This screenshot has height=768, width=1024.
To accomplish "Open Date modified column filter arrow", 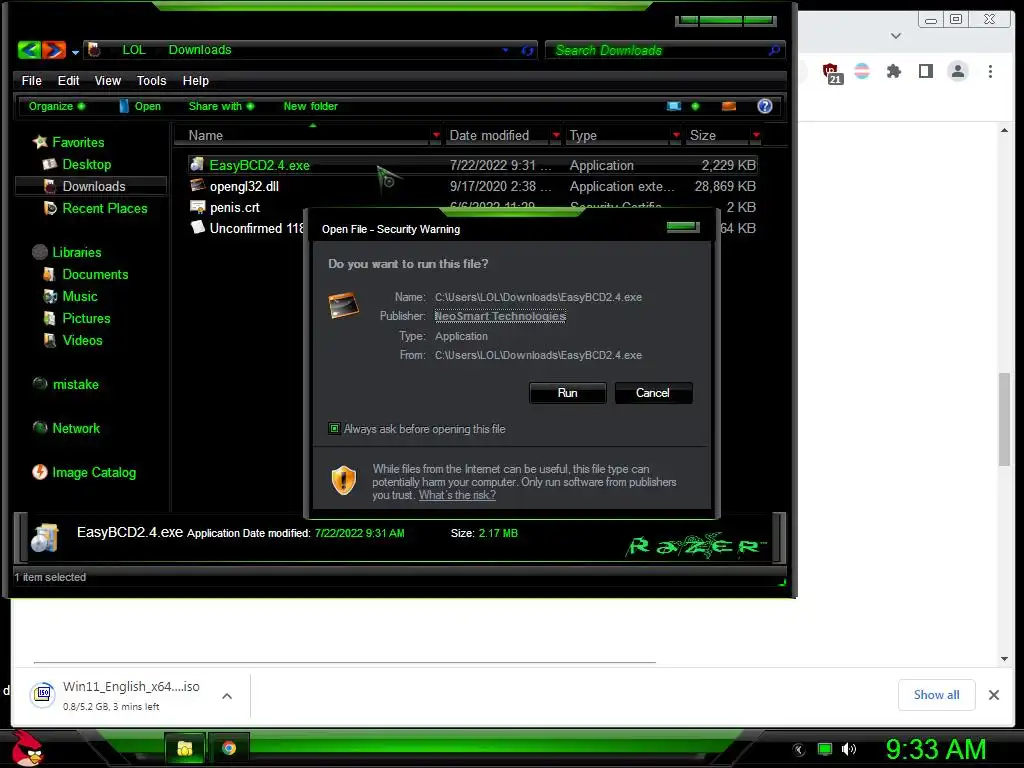I will pyautogui.click(x=556, y=135).
